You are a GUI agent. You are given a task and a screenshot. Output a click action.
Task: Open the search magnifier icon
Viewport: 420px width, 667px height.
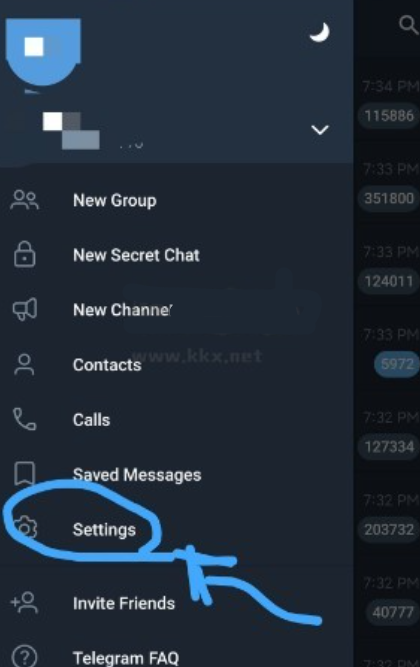[409, 25]
